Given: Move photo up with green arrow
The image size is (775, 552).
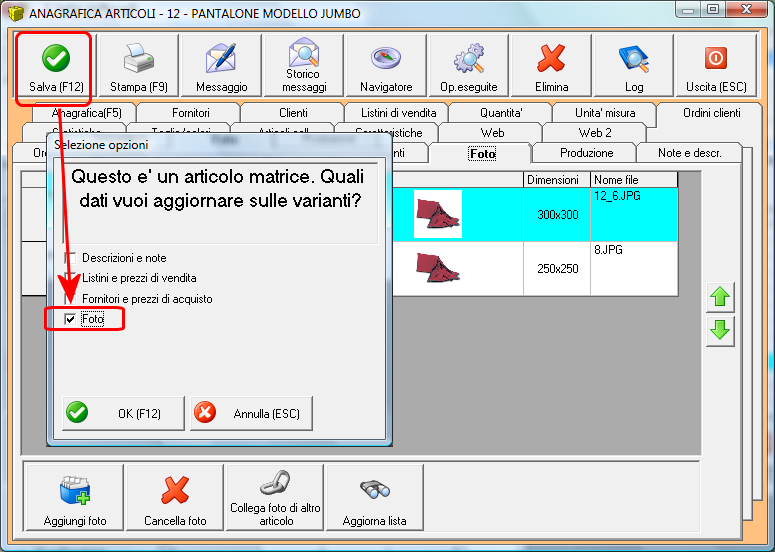Looking at the screenshot, I should 720,297.
